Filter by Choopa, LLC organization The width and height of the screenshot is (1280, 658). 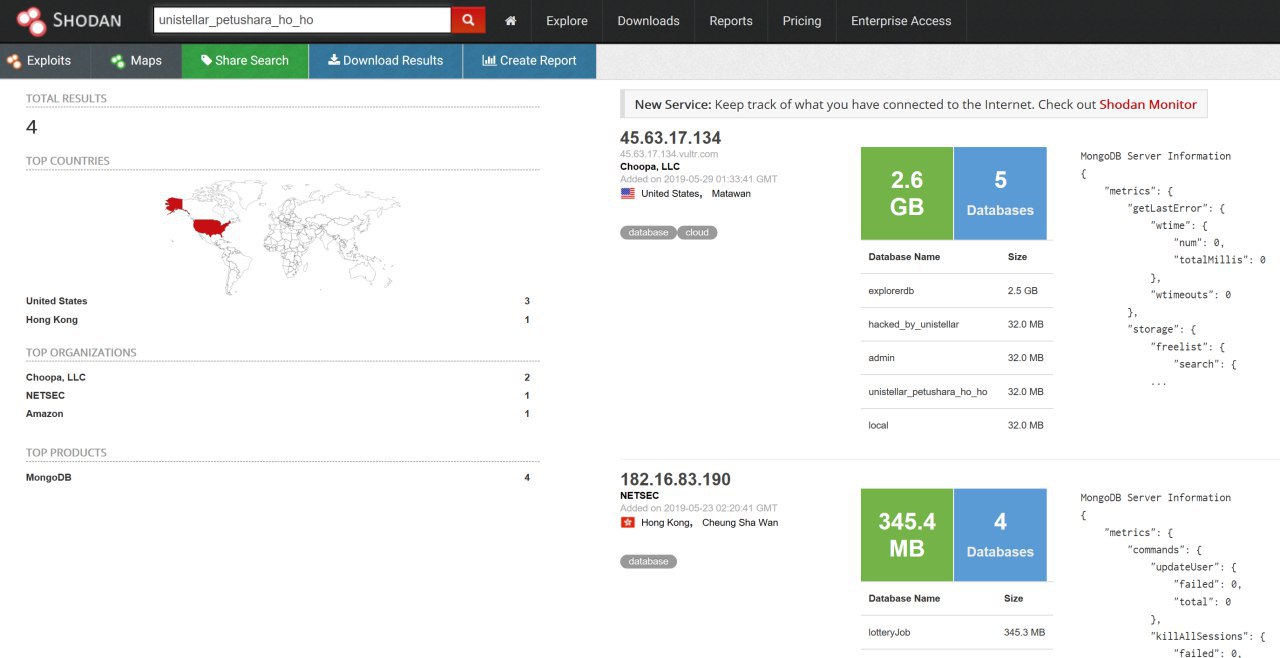56,377
